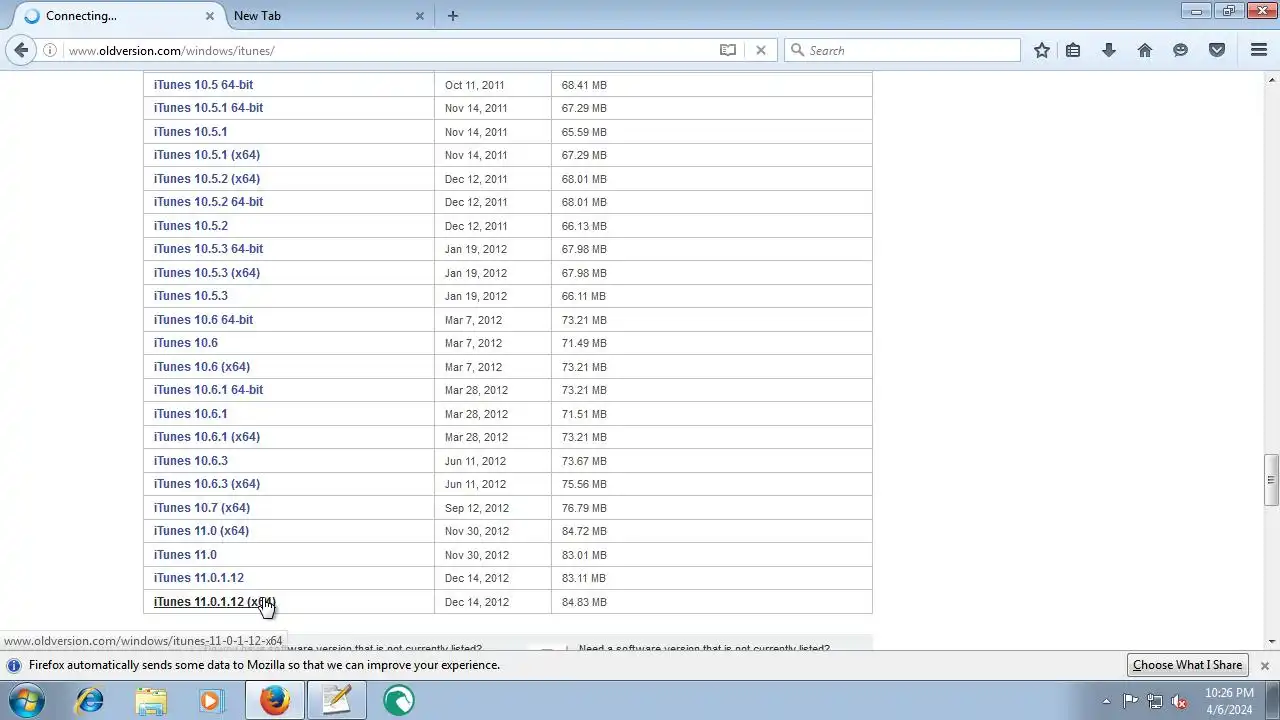Click the URL address field
1280x720 pixels.
tap(390, 50)
